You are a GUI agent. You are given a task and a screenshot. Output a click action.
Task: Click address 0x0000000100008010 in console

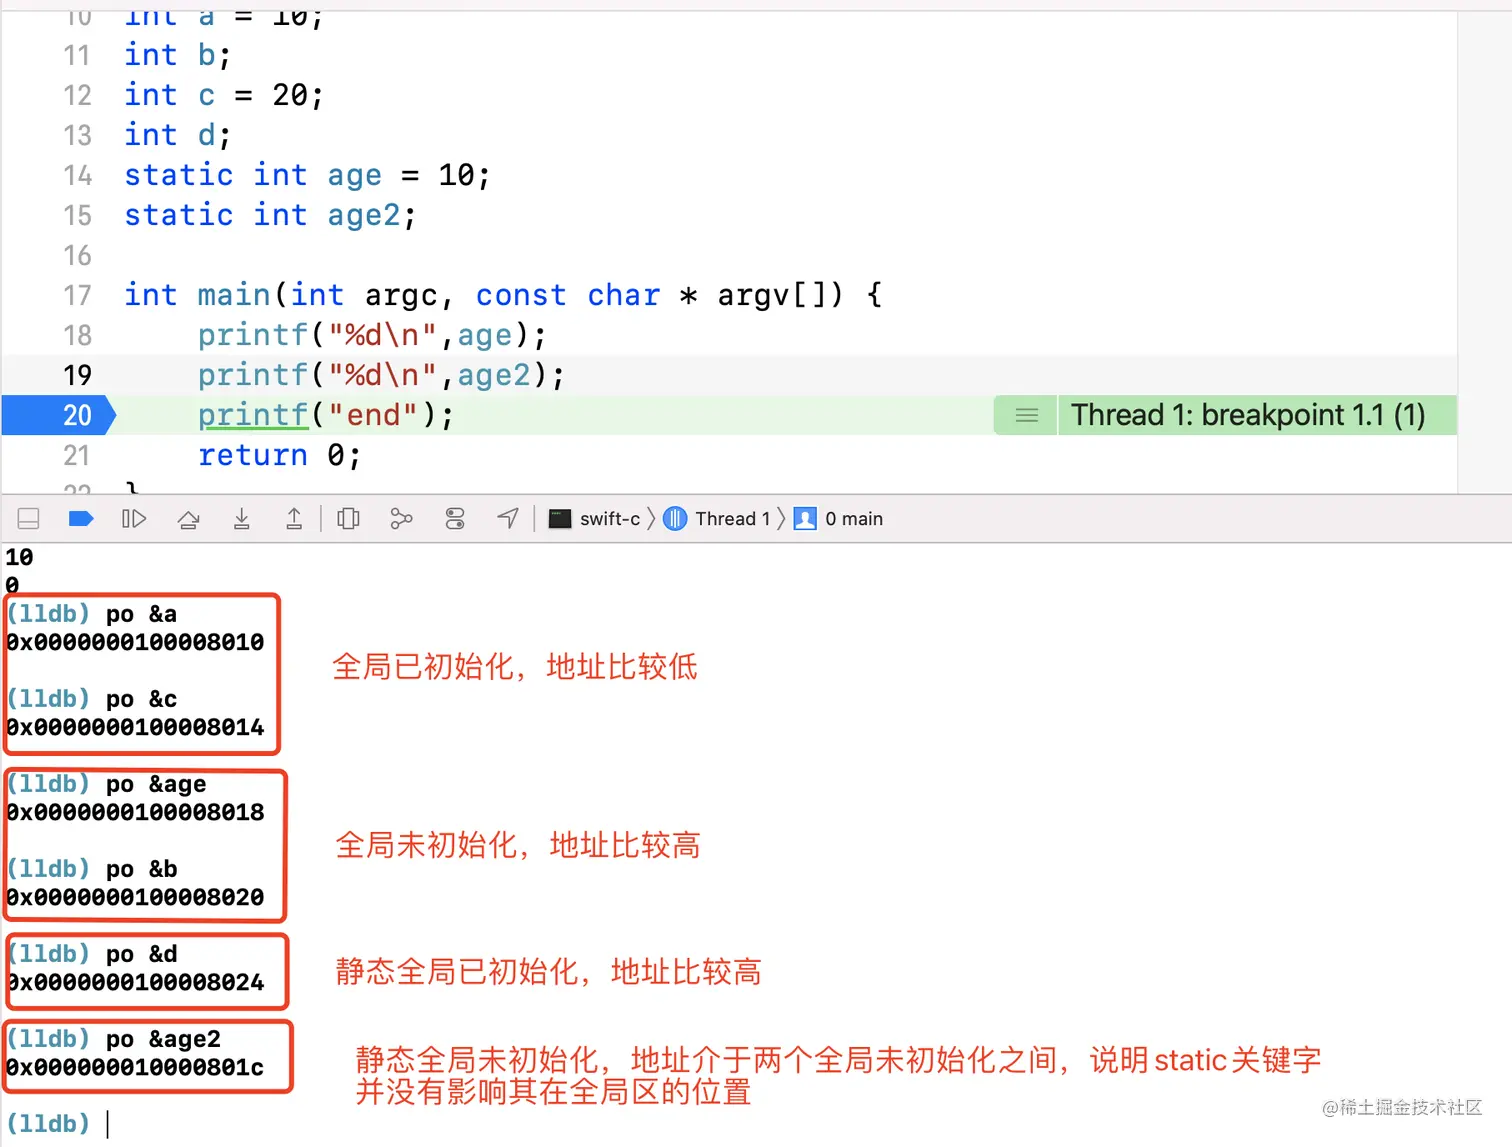coord(135,642)
